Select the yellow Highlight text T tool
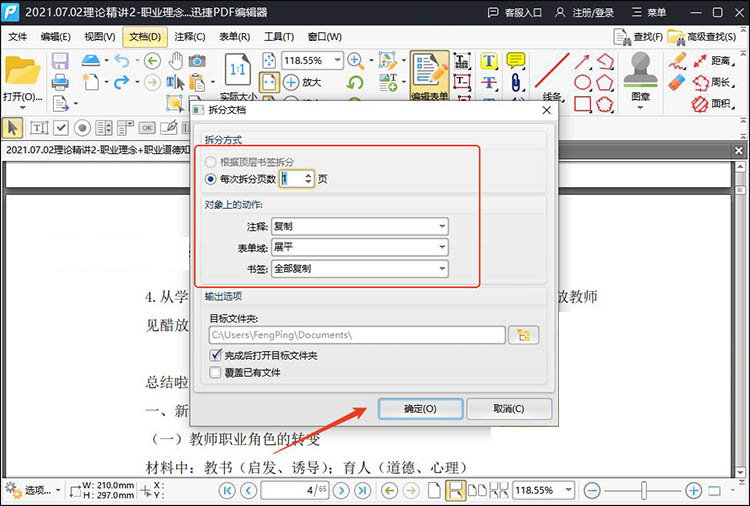The height and width of the screenshot is (506, 750). point(488,61)
